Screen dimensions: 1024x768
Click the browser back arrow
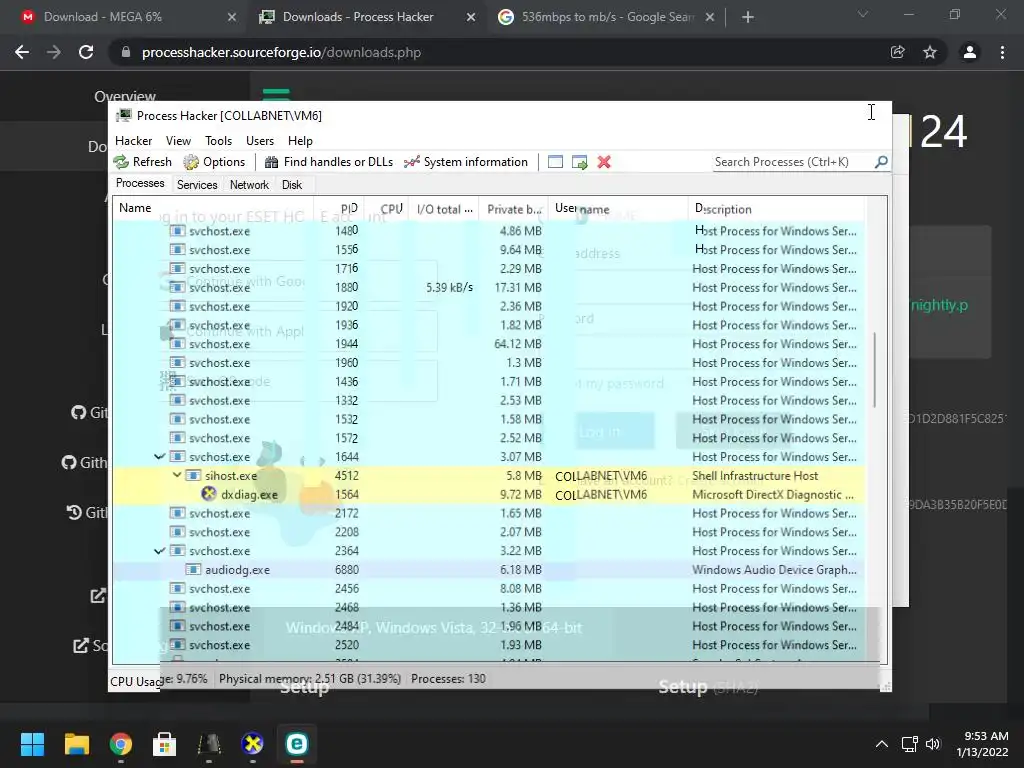point(22,52)
